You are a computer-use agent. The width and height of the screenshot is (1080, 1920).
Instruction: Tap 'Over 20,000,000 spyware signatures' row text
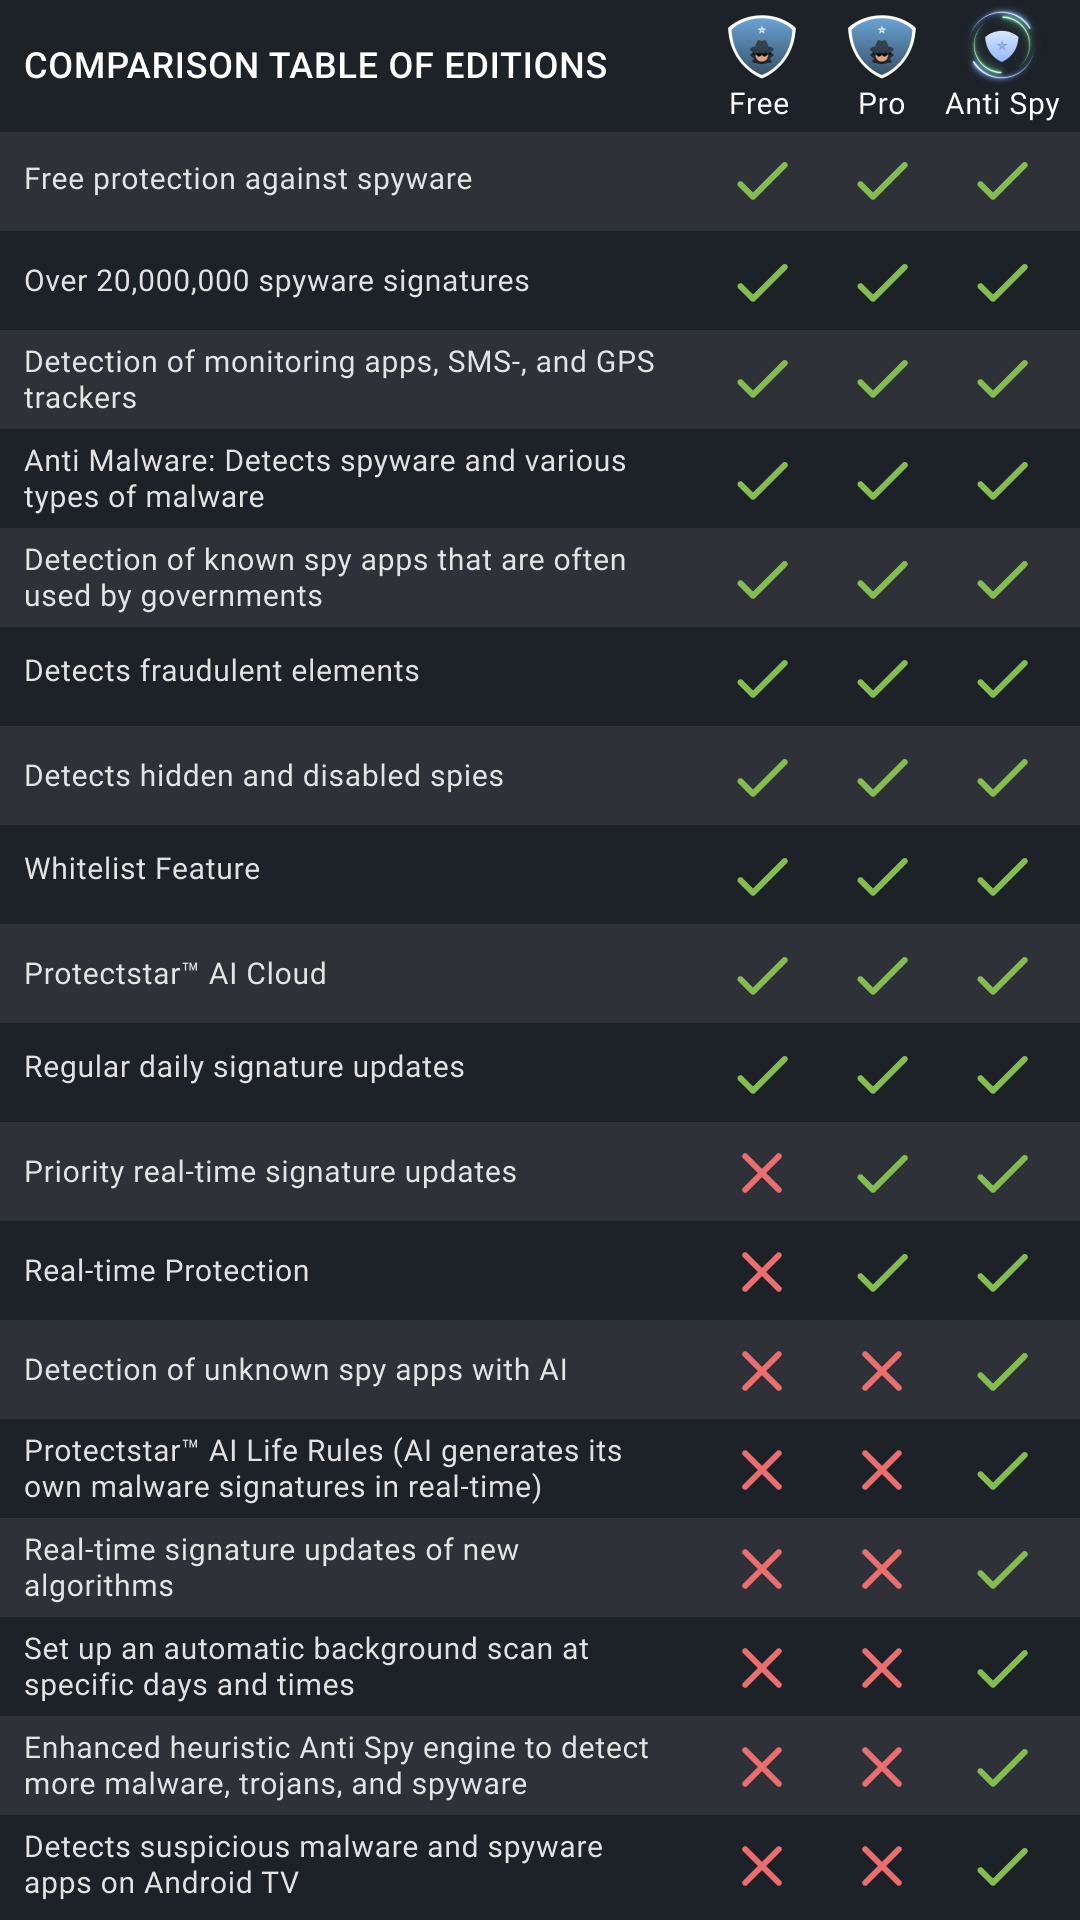pos(277,282)
